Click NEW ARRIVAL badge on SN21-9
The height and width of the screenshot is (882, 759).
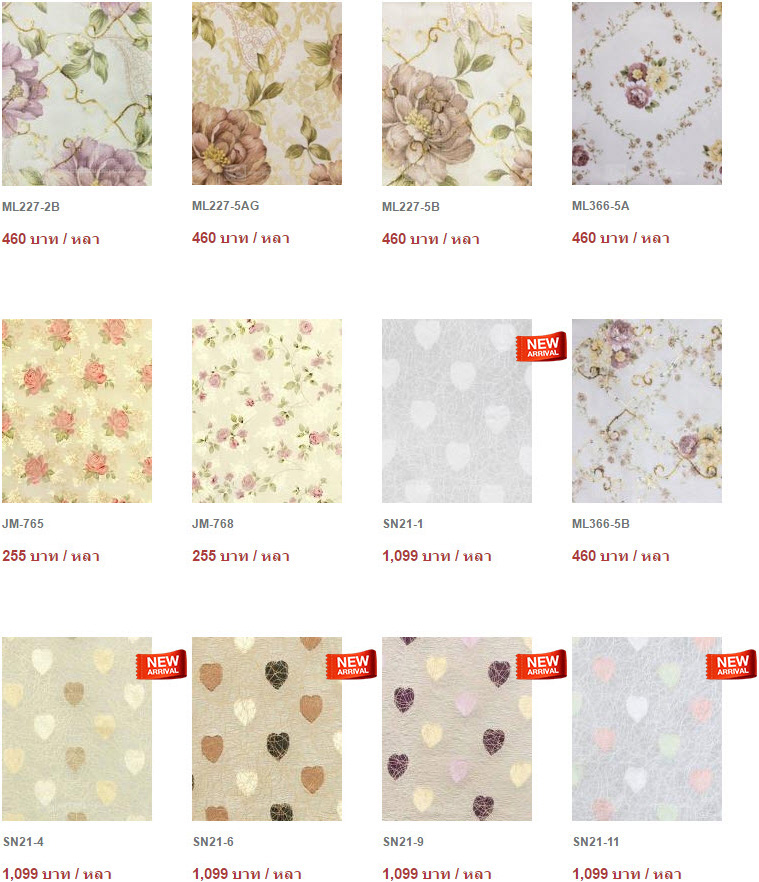click(x=541, y=664)
